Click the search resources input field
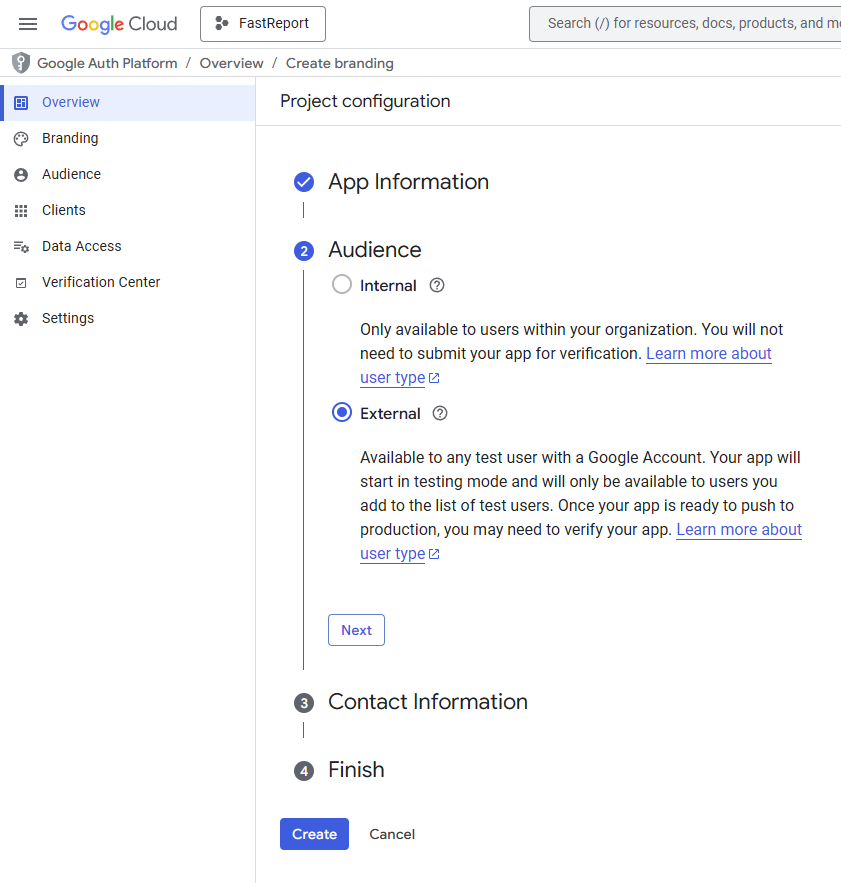Screen dimensions: 841x883 click(x=690, y=24)
